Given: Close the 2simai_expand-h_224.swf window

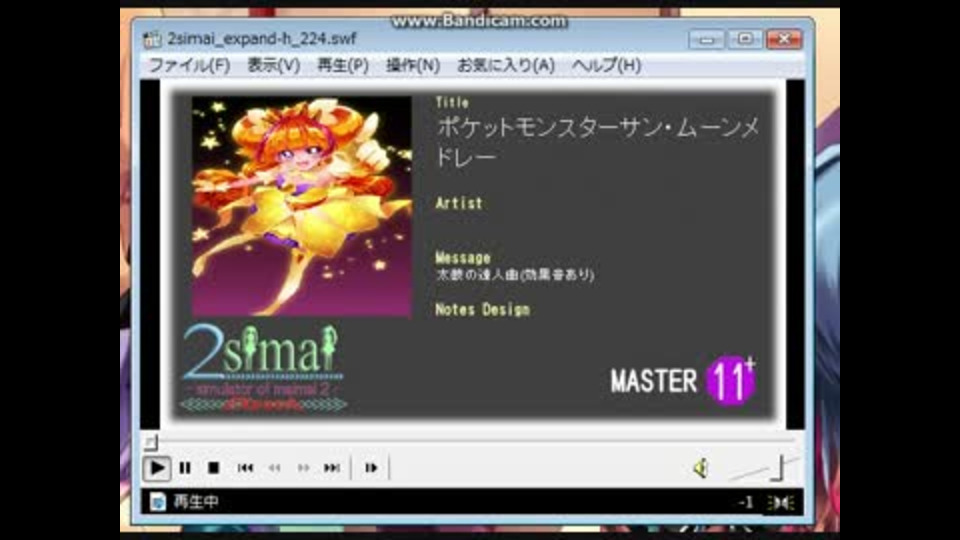Looking at the screenshot, I should [x=784, y=40].
